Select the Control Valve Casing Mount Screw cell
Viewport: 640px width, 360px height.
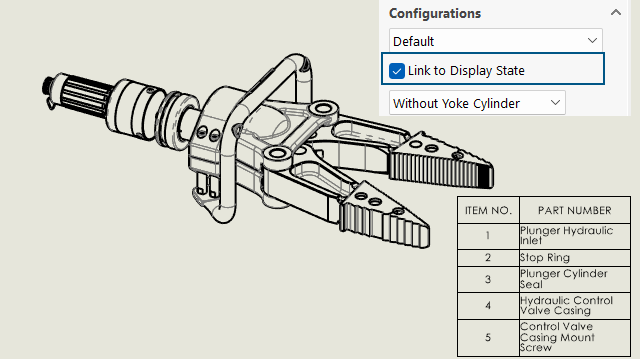(x=575, y=338)
